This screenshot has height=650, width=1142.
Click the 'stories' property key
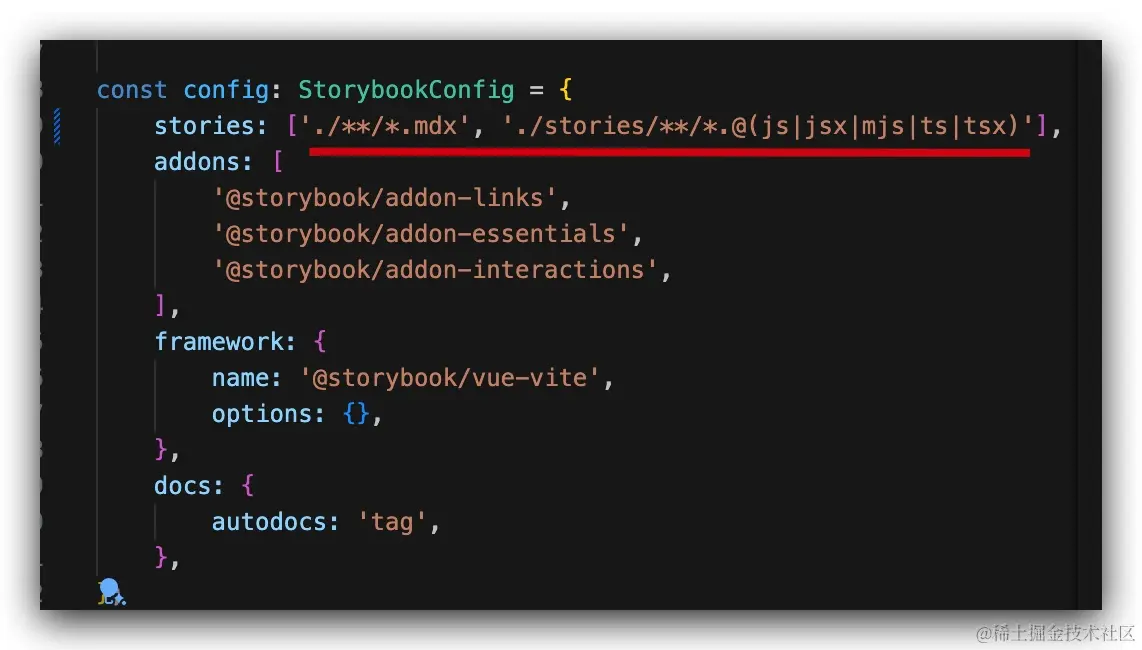click(204, 126)
